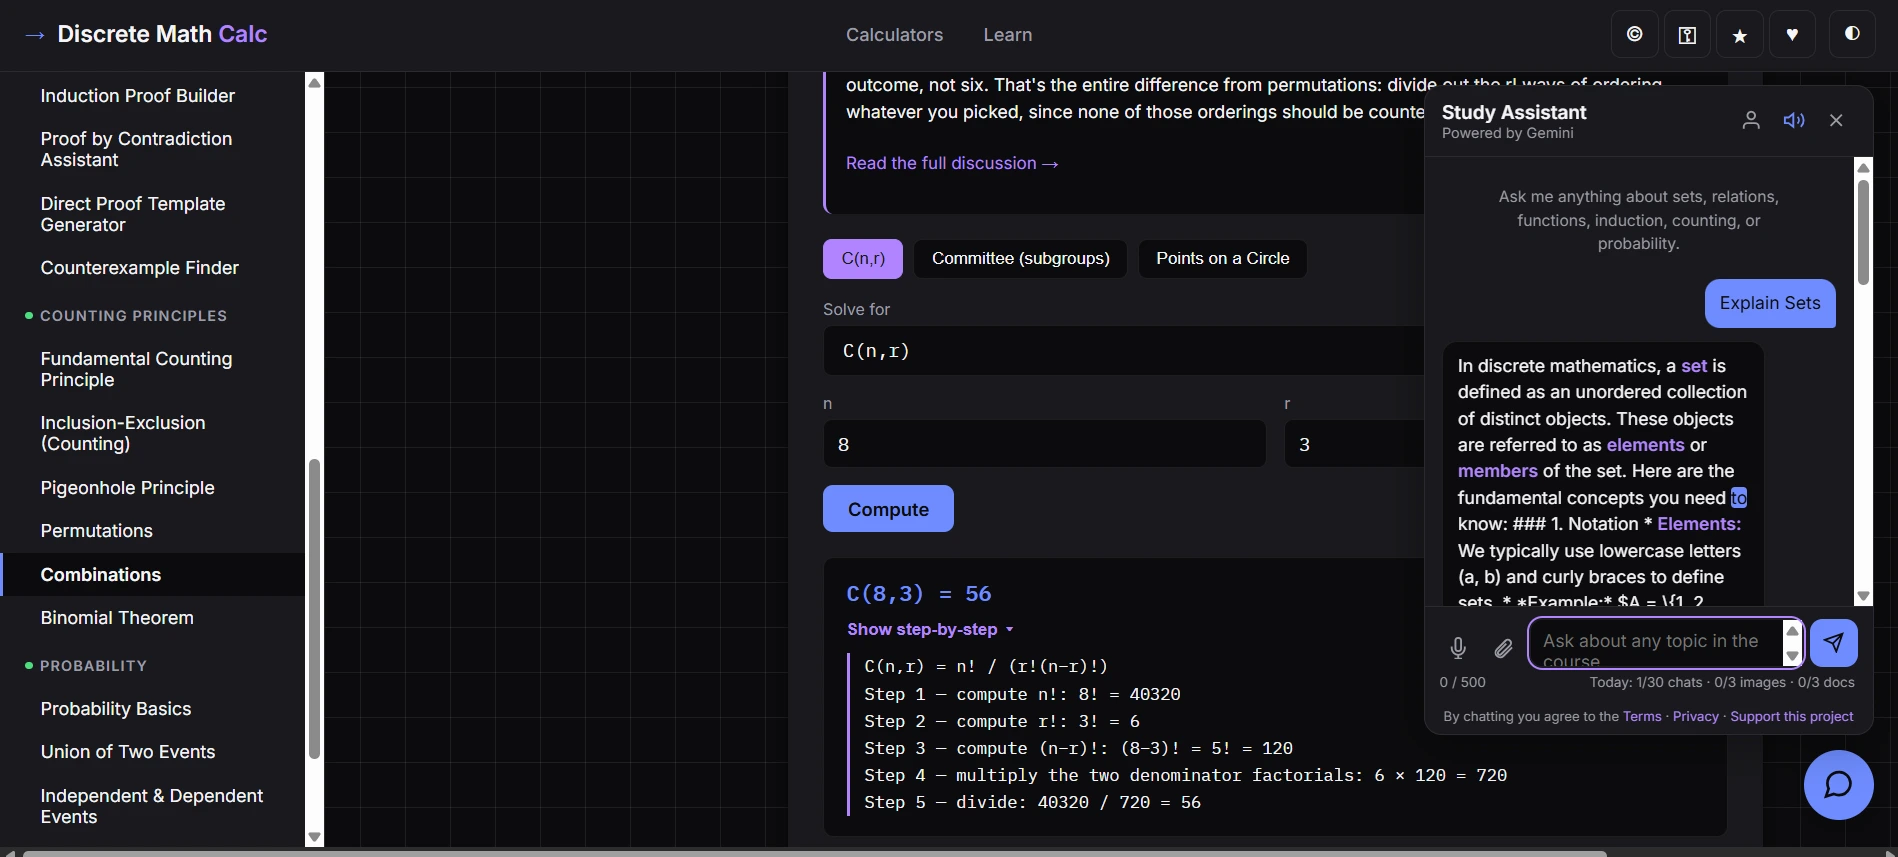Open Permutations in sidebar

[97, 531]
